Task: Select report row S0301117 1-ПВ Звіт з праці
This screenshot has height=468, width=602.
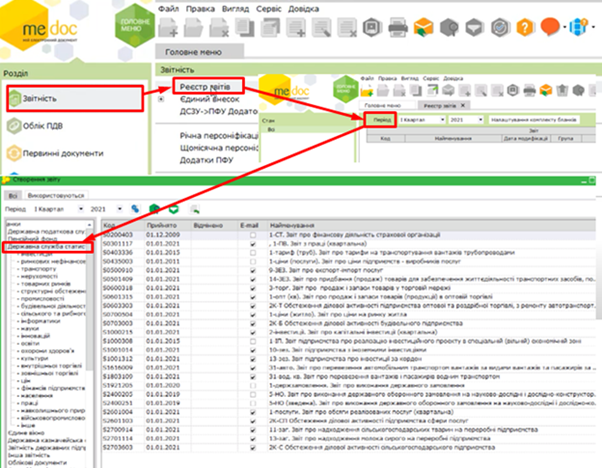Action: pos(348,244)
